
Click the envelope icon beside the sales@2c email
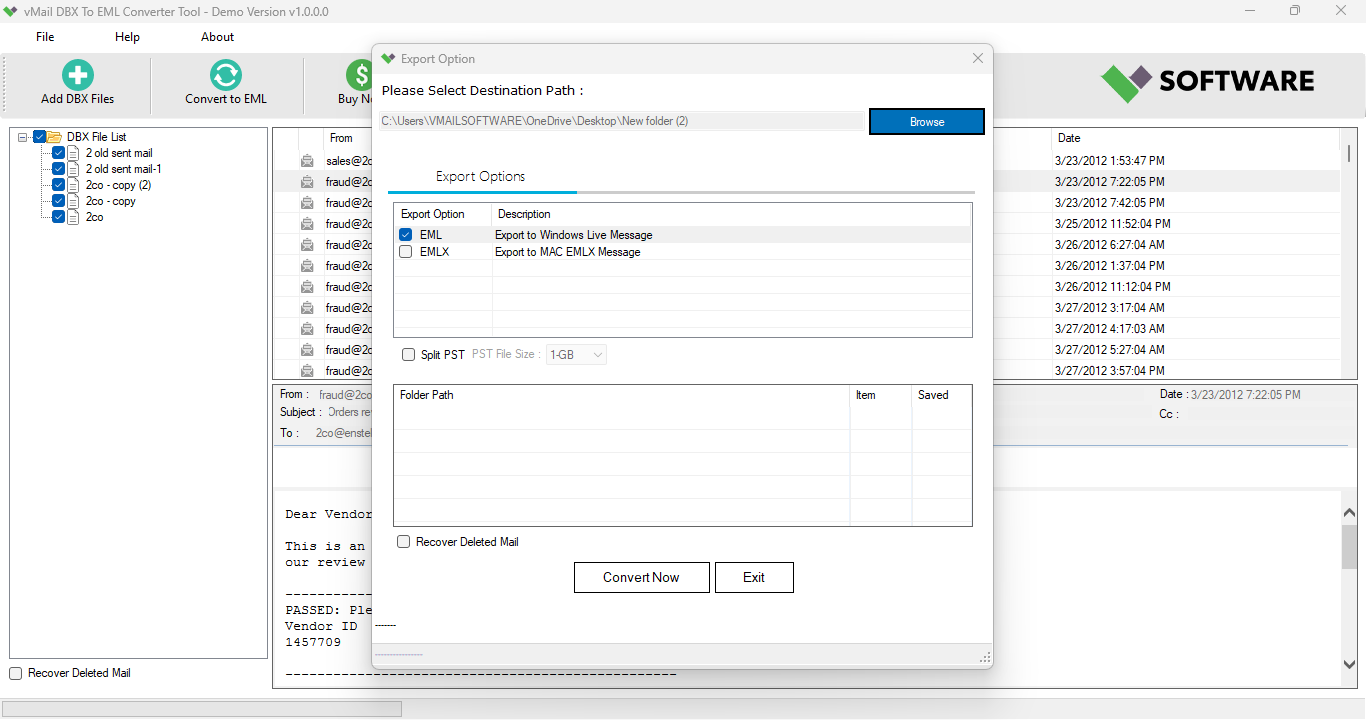[306, 160]
